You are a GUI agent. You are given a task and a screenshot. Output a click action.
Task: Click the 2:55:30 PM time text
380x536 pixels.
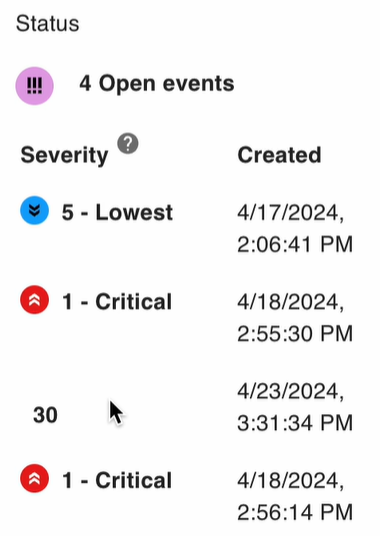tap(295, 334)
